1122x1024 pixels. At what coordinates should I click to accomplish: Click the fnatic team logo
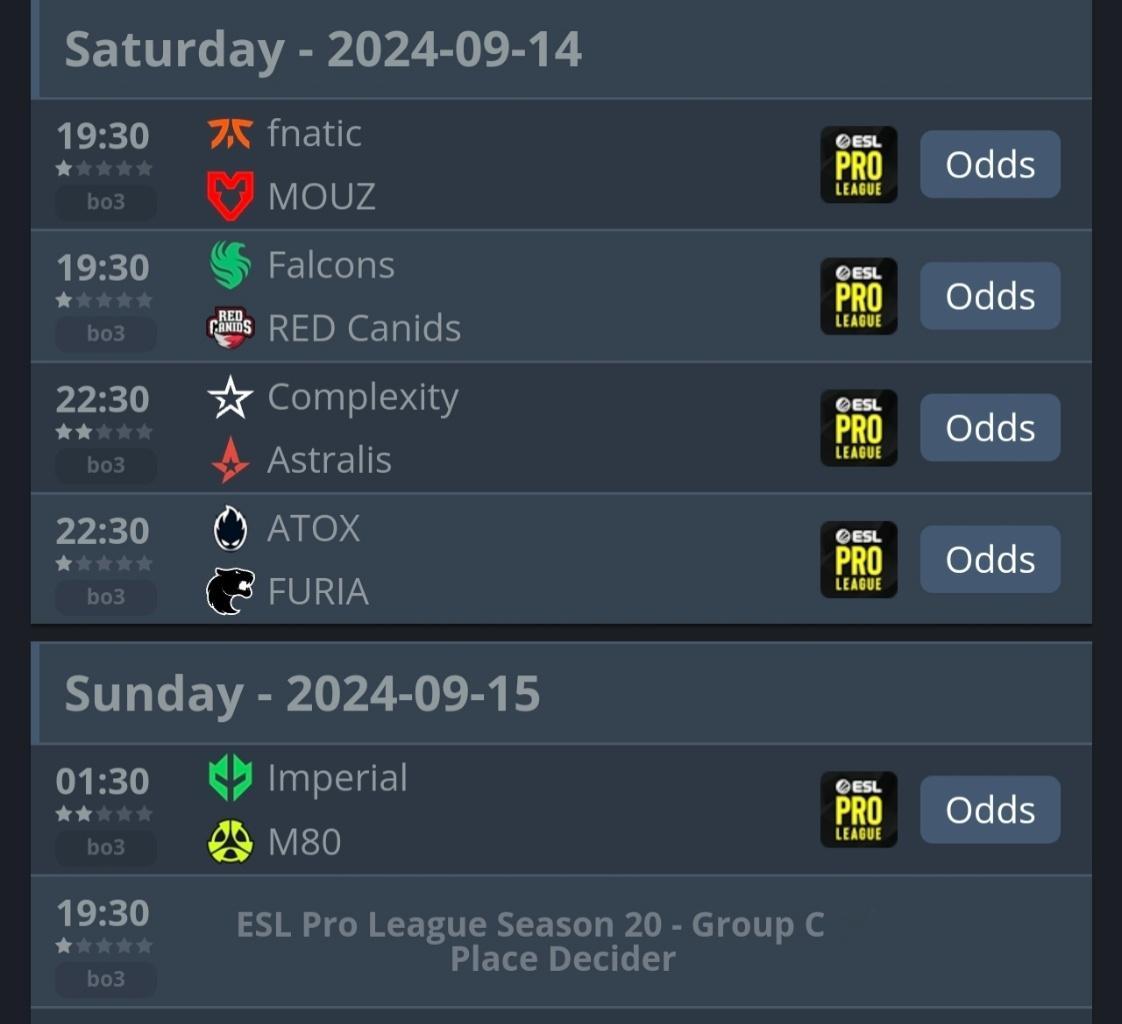point(230,134)
